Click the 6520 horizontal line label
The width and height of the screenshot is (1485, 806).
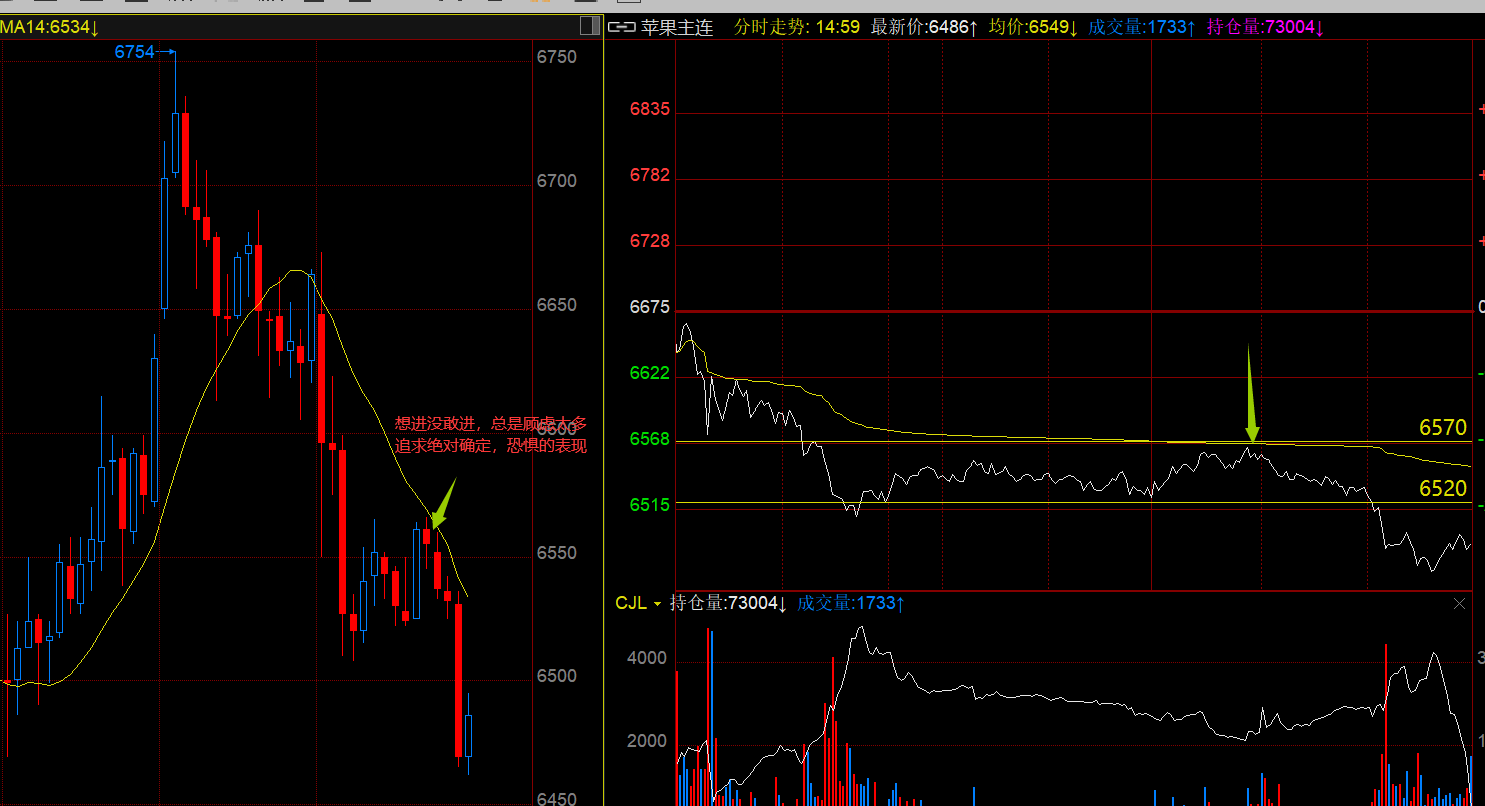pos(1442,488)
